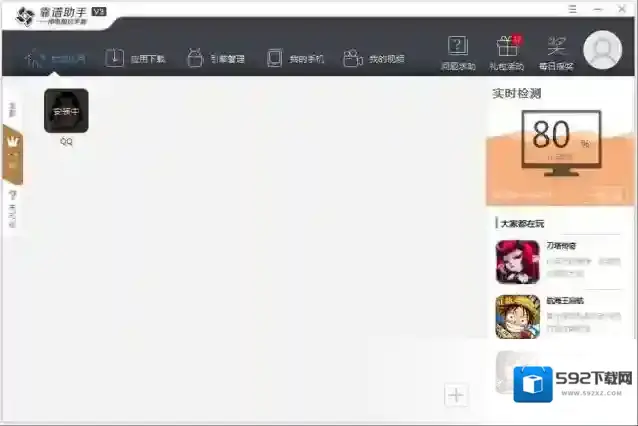Open the user profile avatar
This screenshot has width=638, height=426.
[602, 50]
